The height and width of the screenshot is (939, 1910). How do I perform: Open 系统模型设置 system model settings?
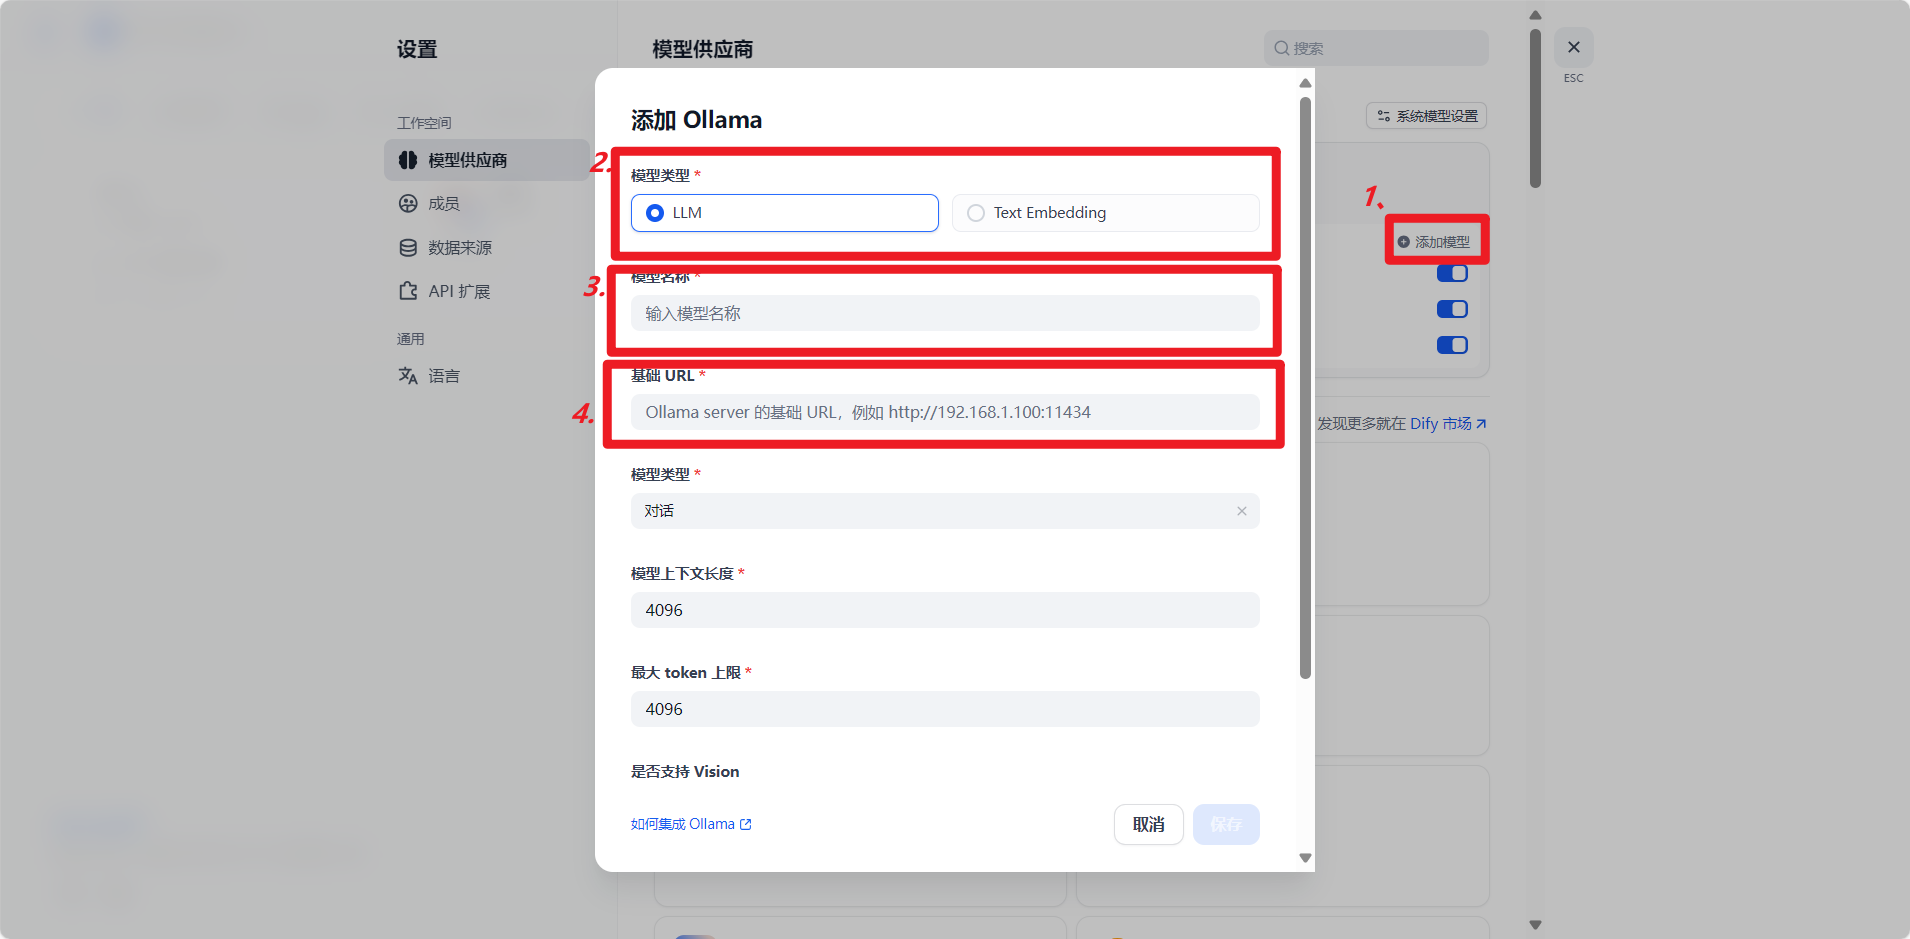[x=1426, y=116]
